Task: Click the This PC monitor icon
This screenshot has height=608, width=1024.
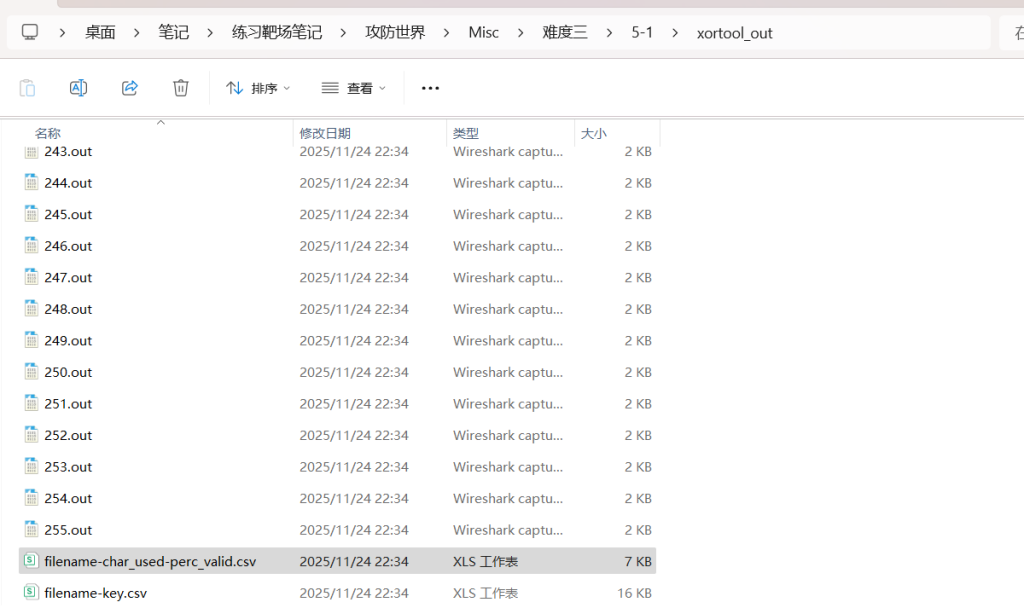Action: coord(30,33)
